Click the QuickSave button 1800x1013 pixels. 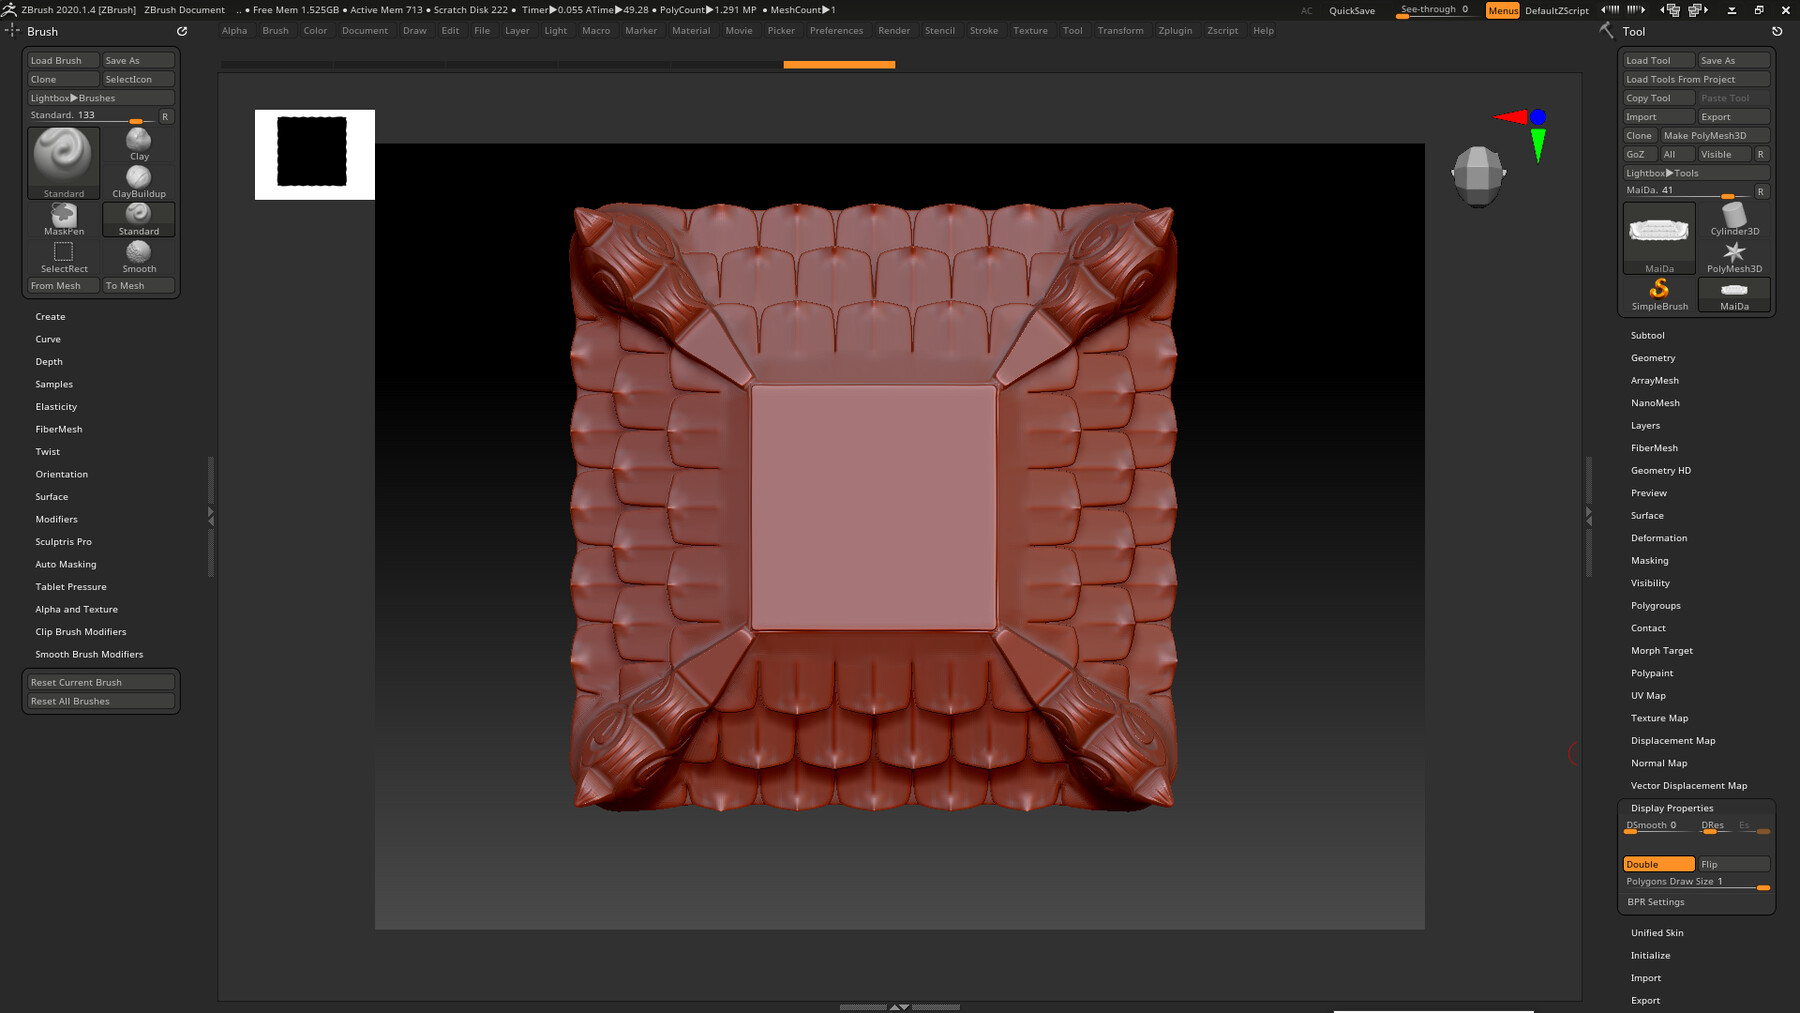coord(1352,11)
